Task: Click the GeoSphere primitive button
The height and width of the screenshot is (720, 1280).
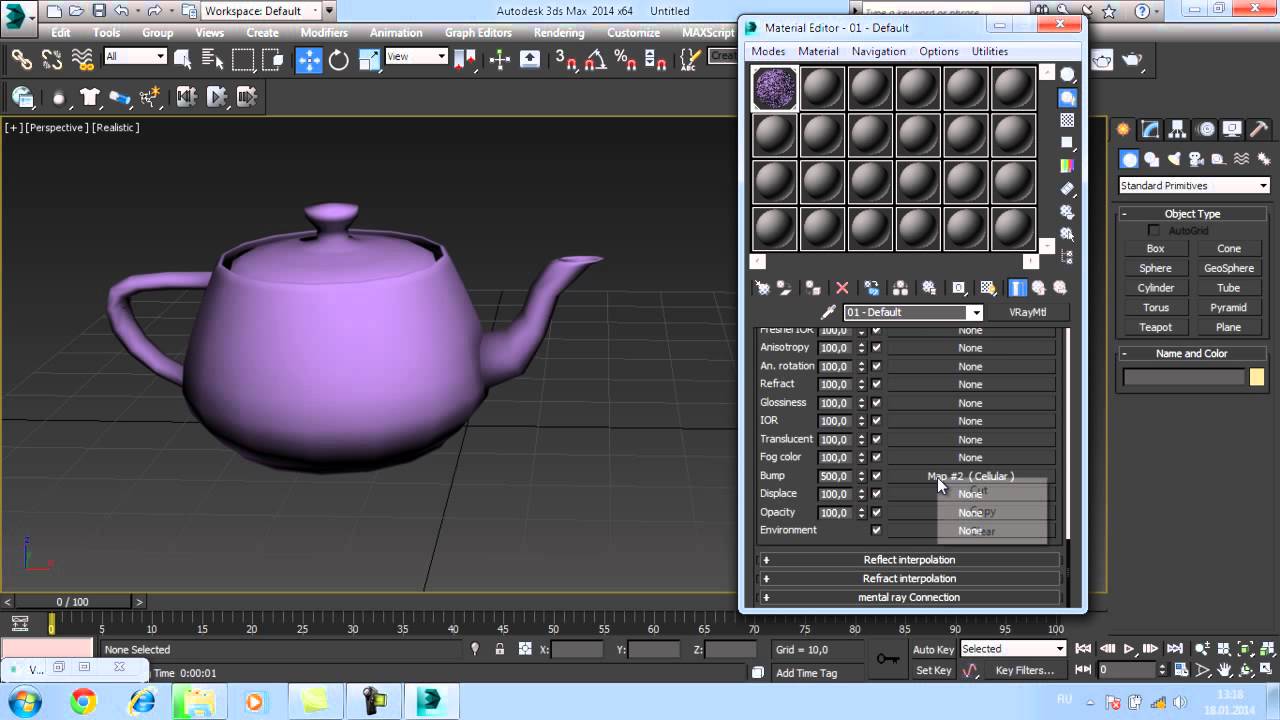Action: [x=1229, y=268]
